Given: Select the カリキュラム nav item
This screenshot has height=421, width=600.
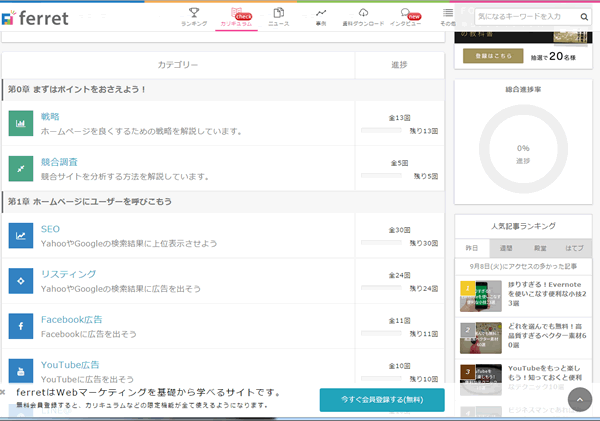Looking at the screenshot, I should tap(236, 17).
